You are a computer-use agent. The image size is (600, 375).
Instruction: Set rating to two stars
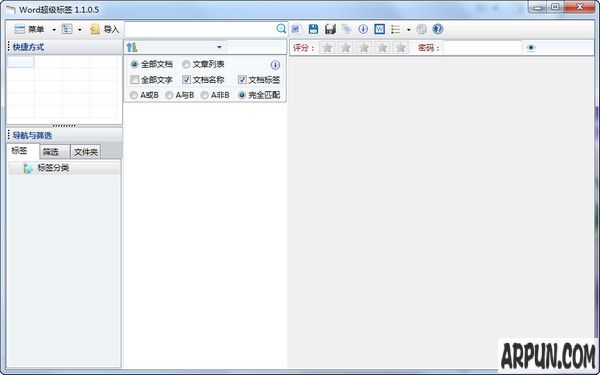(x=346, y=48)
